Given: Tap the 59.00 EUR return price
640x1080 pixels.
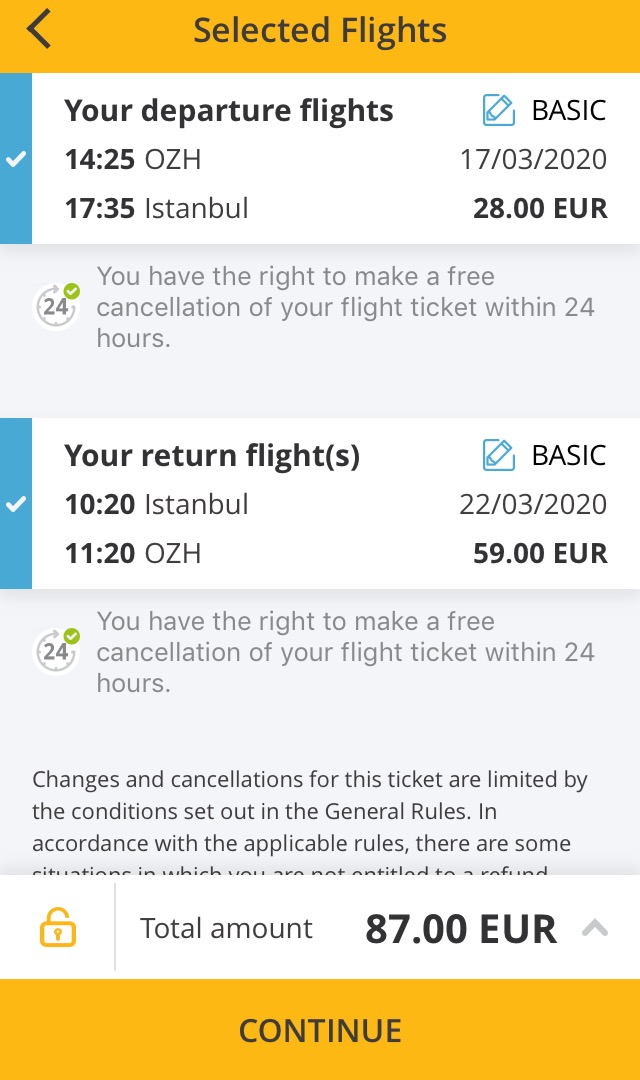Looking at the screenshot, I should [x=540, y=553].
